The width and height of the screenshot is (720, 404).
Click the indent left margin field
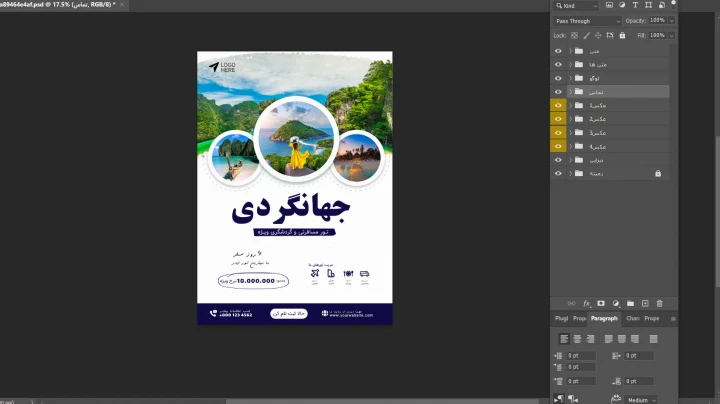(x=581, y=356)
